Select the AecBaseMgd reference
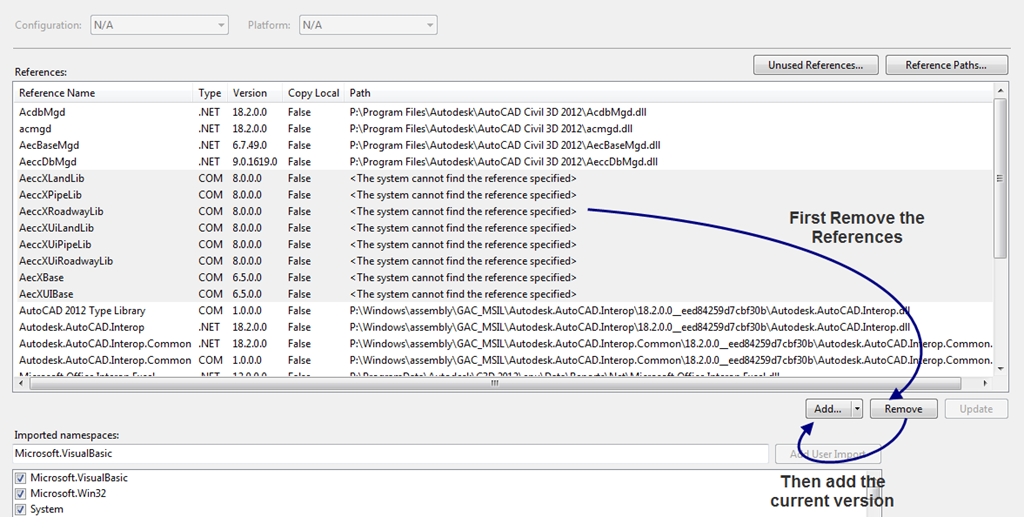Viewport: 1024px width, 517px height. [x=503, y=145]
